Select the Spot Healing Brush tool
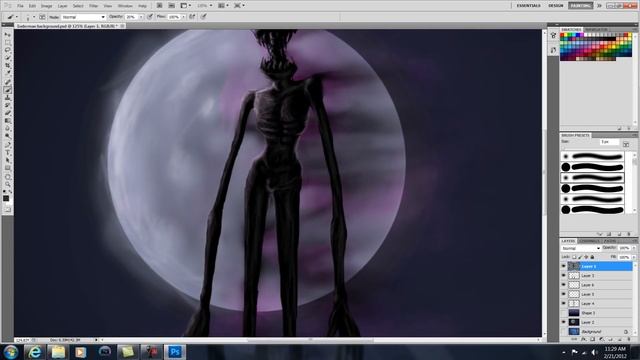This screenshot has width=640, height=360. pyautogui.click(x=7, y=82)
